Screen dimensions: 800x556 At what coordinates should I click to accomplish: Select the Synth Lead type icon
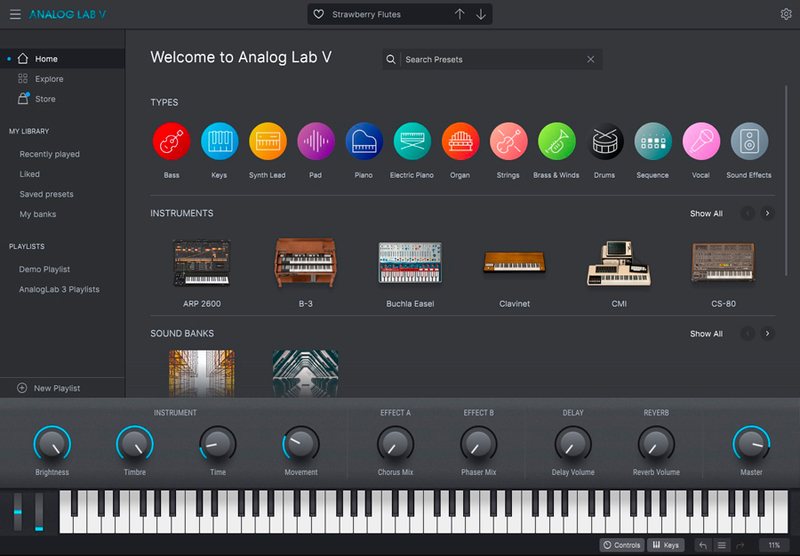click(267, 141)
